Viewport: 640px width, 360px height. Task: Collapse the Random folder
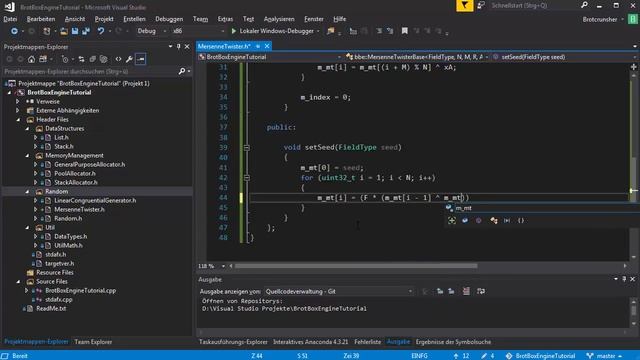27,191
